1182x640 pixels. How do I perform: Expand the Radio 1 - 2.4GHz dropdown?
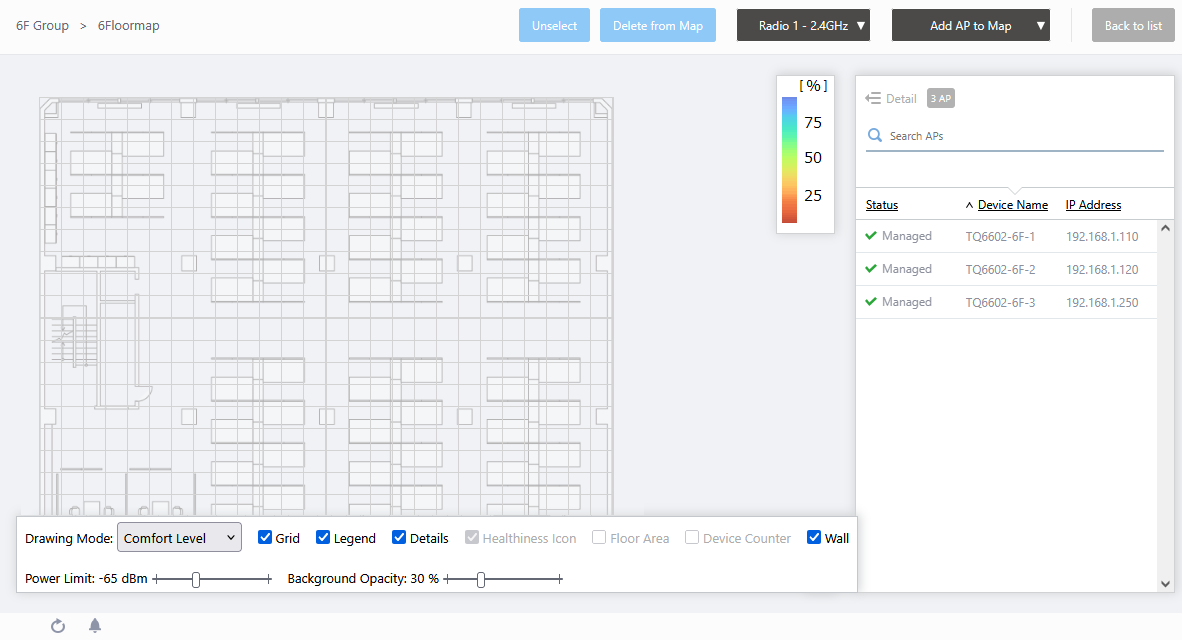803,26
